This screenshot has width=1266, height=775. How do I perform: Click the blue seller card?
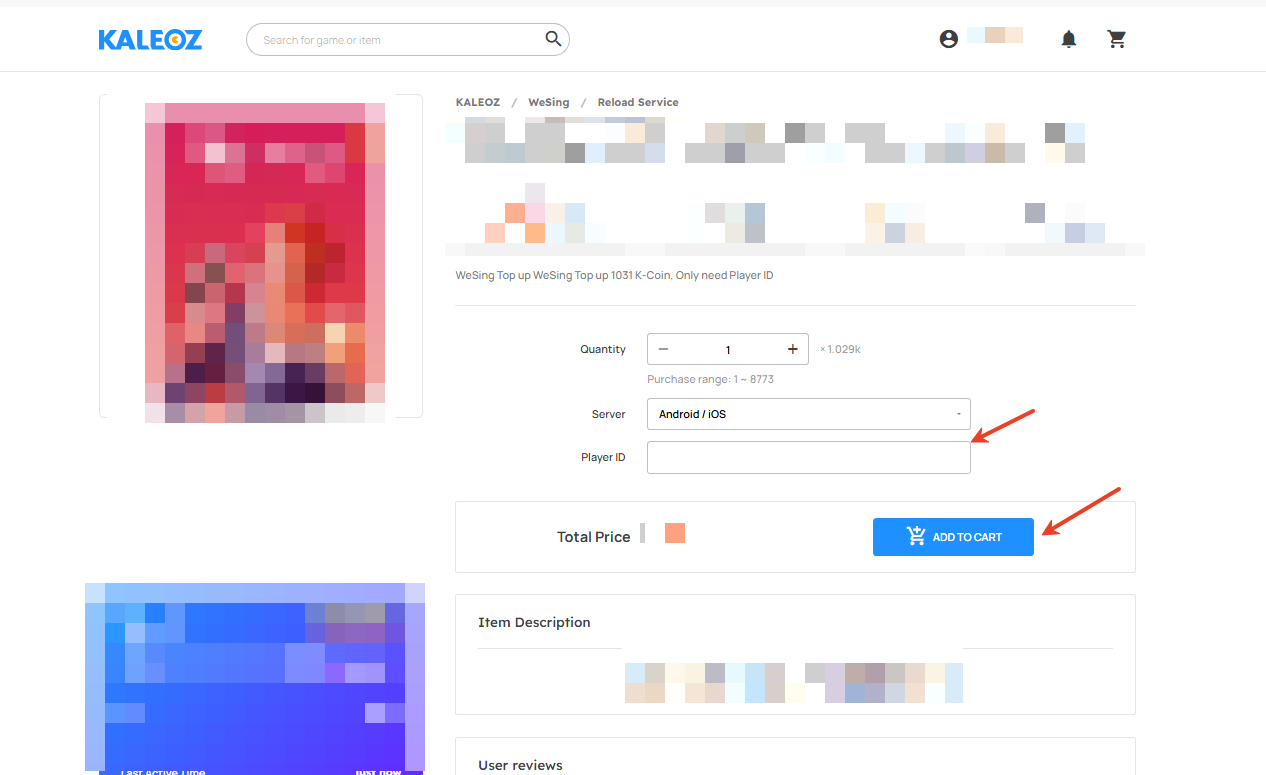coord(255,678)
